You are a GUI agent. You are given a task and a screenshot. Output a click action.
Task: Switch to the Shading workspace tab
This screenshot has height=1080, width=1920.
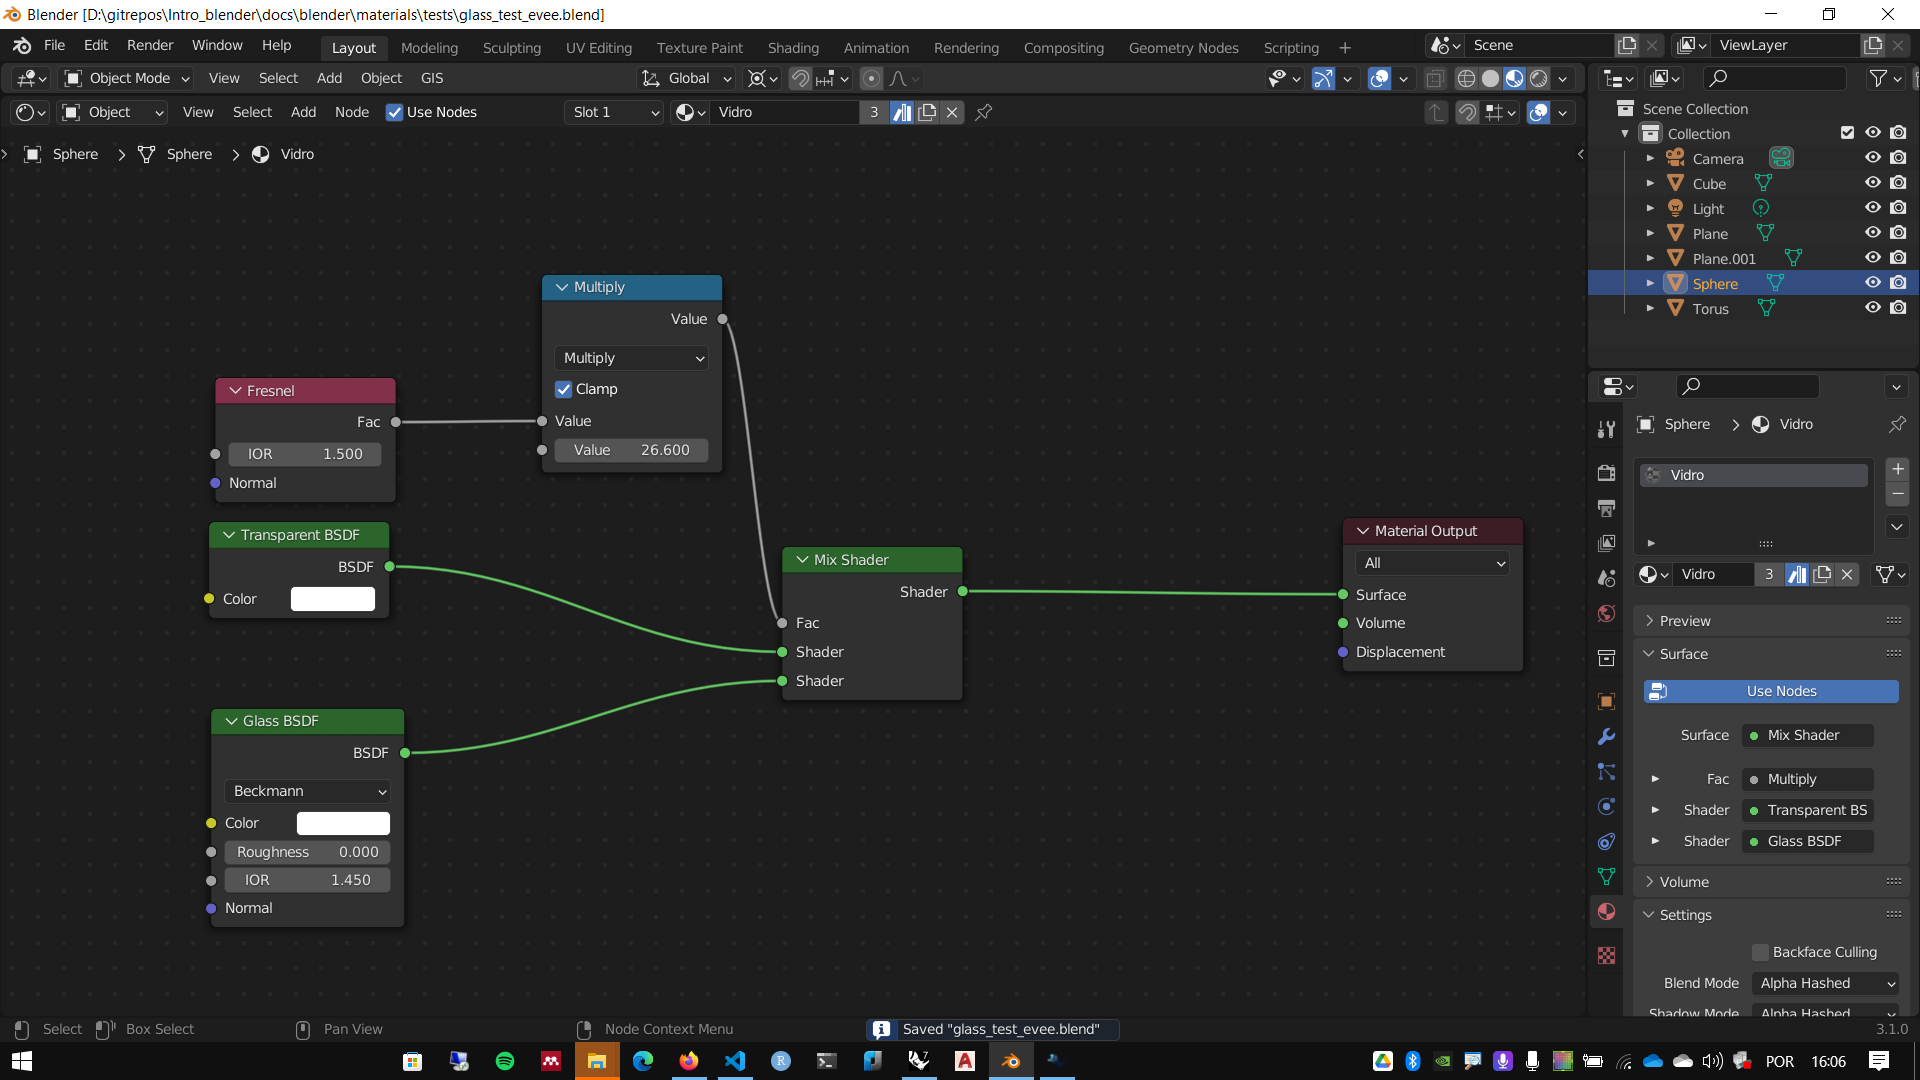[x=793, y=48]
